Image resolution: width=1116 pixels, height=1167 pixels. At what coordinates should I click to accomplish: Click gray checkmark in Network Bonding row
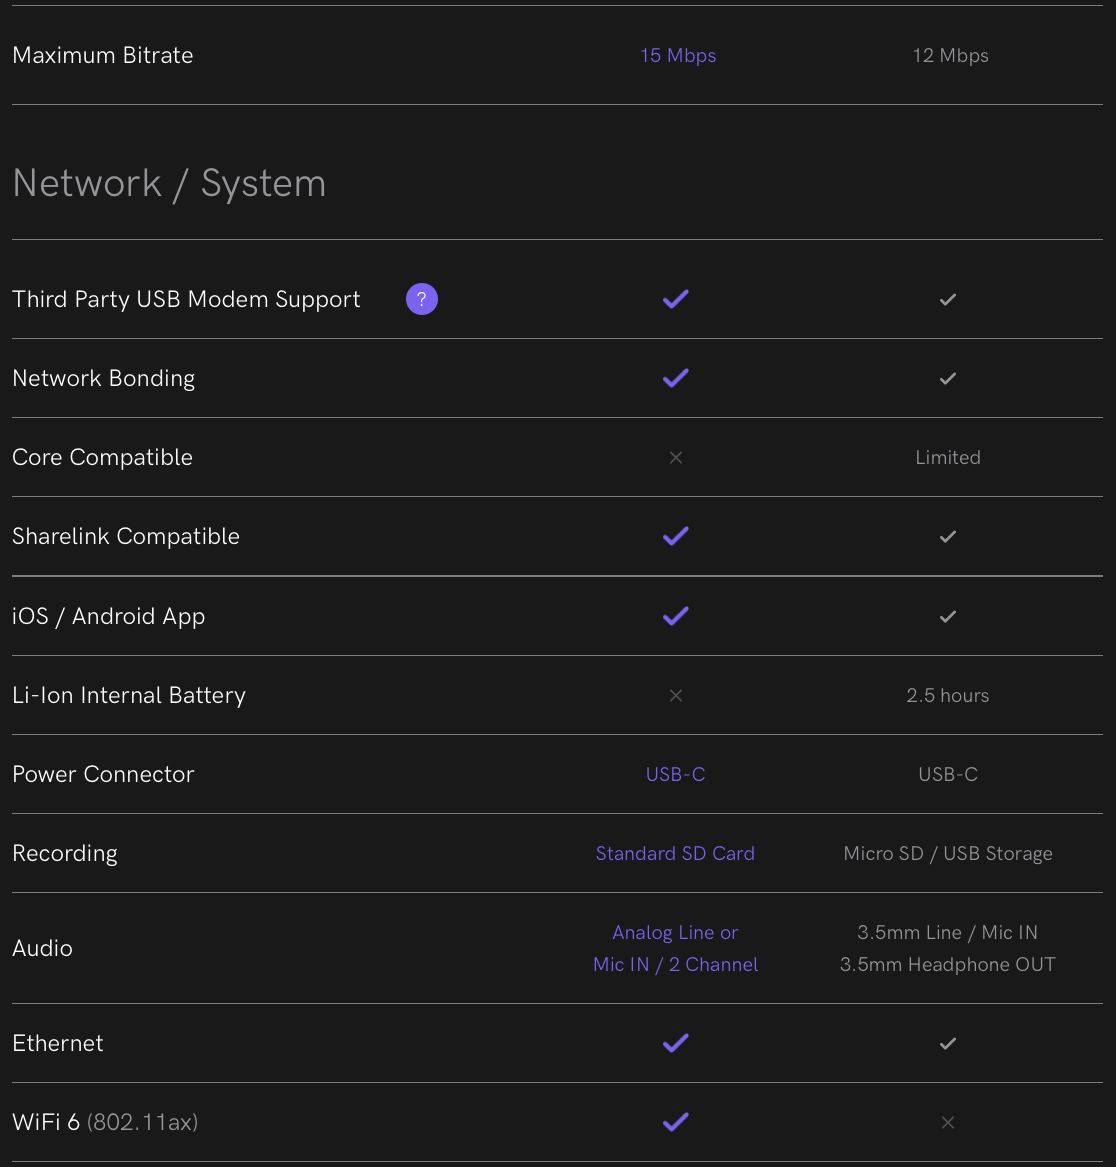click(948, 379)
